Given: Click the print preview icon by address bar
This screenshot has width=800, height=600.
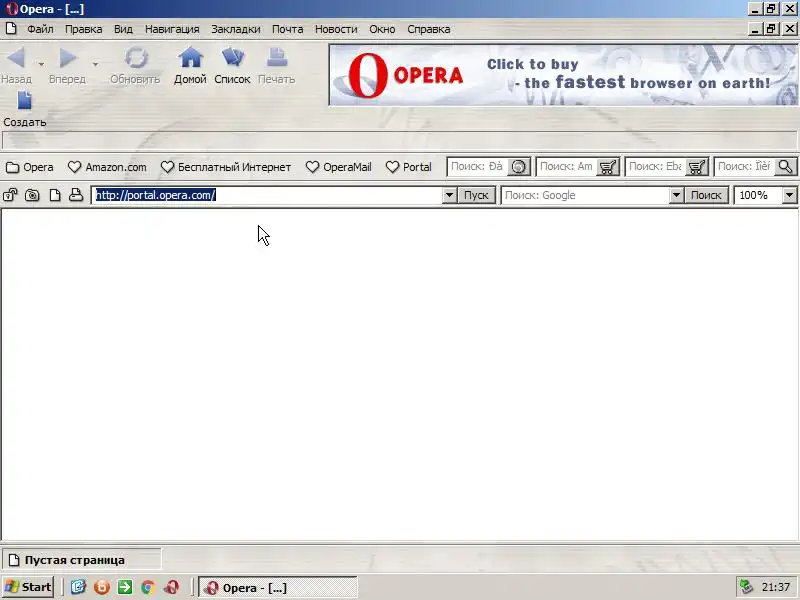Looking at the screenshot, I should click(x=76, y=195).
